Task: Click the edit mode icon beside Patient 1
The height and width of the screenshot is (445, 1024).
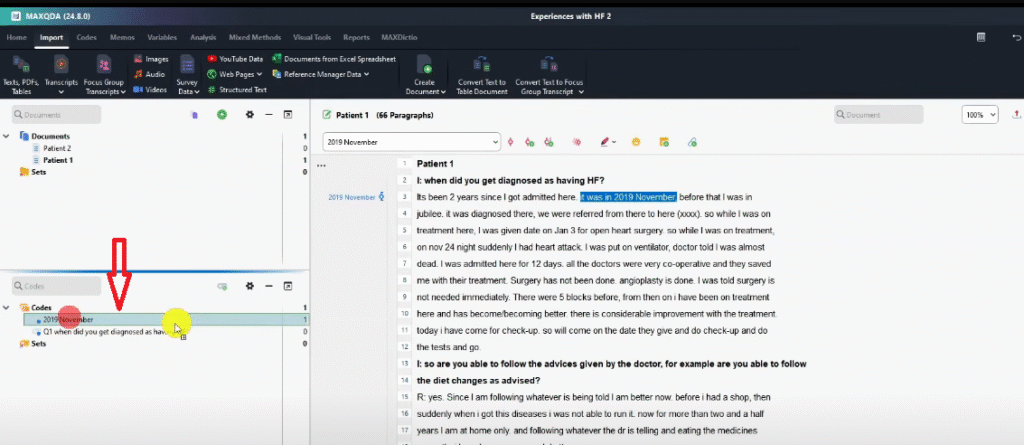Action: (327, 115)
